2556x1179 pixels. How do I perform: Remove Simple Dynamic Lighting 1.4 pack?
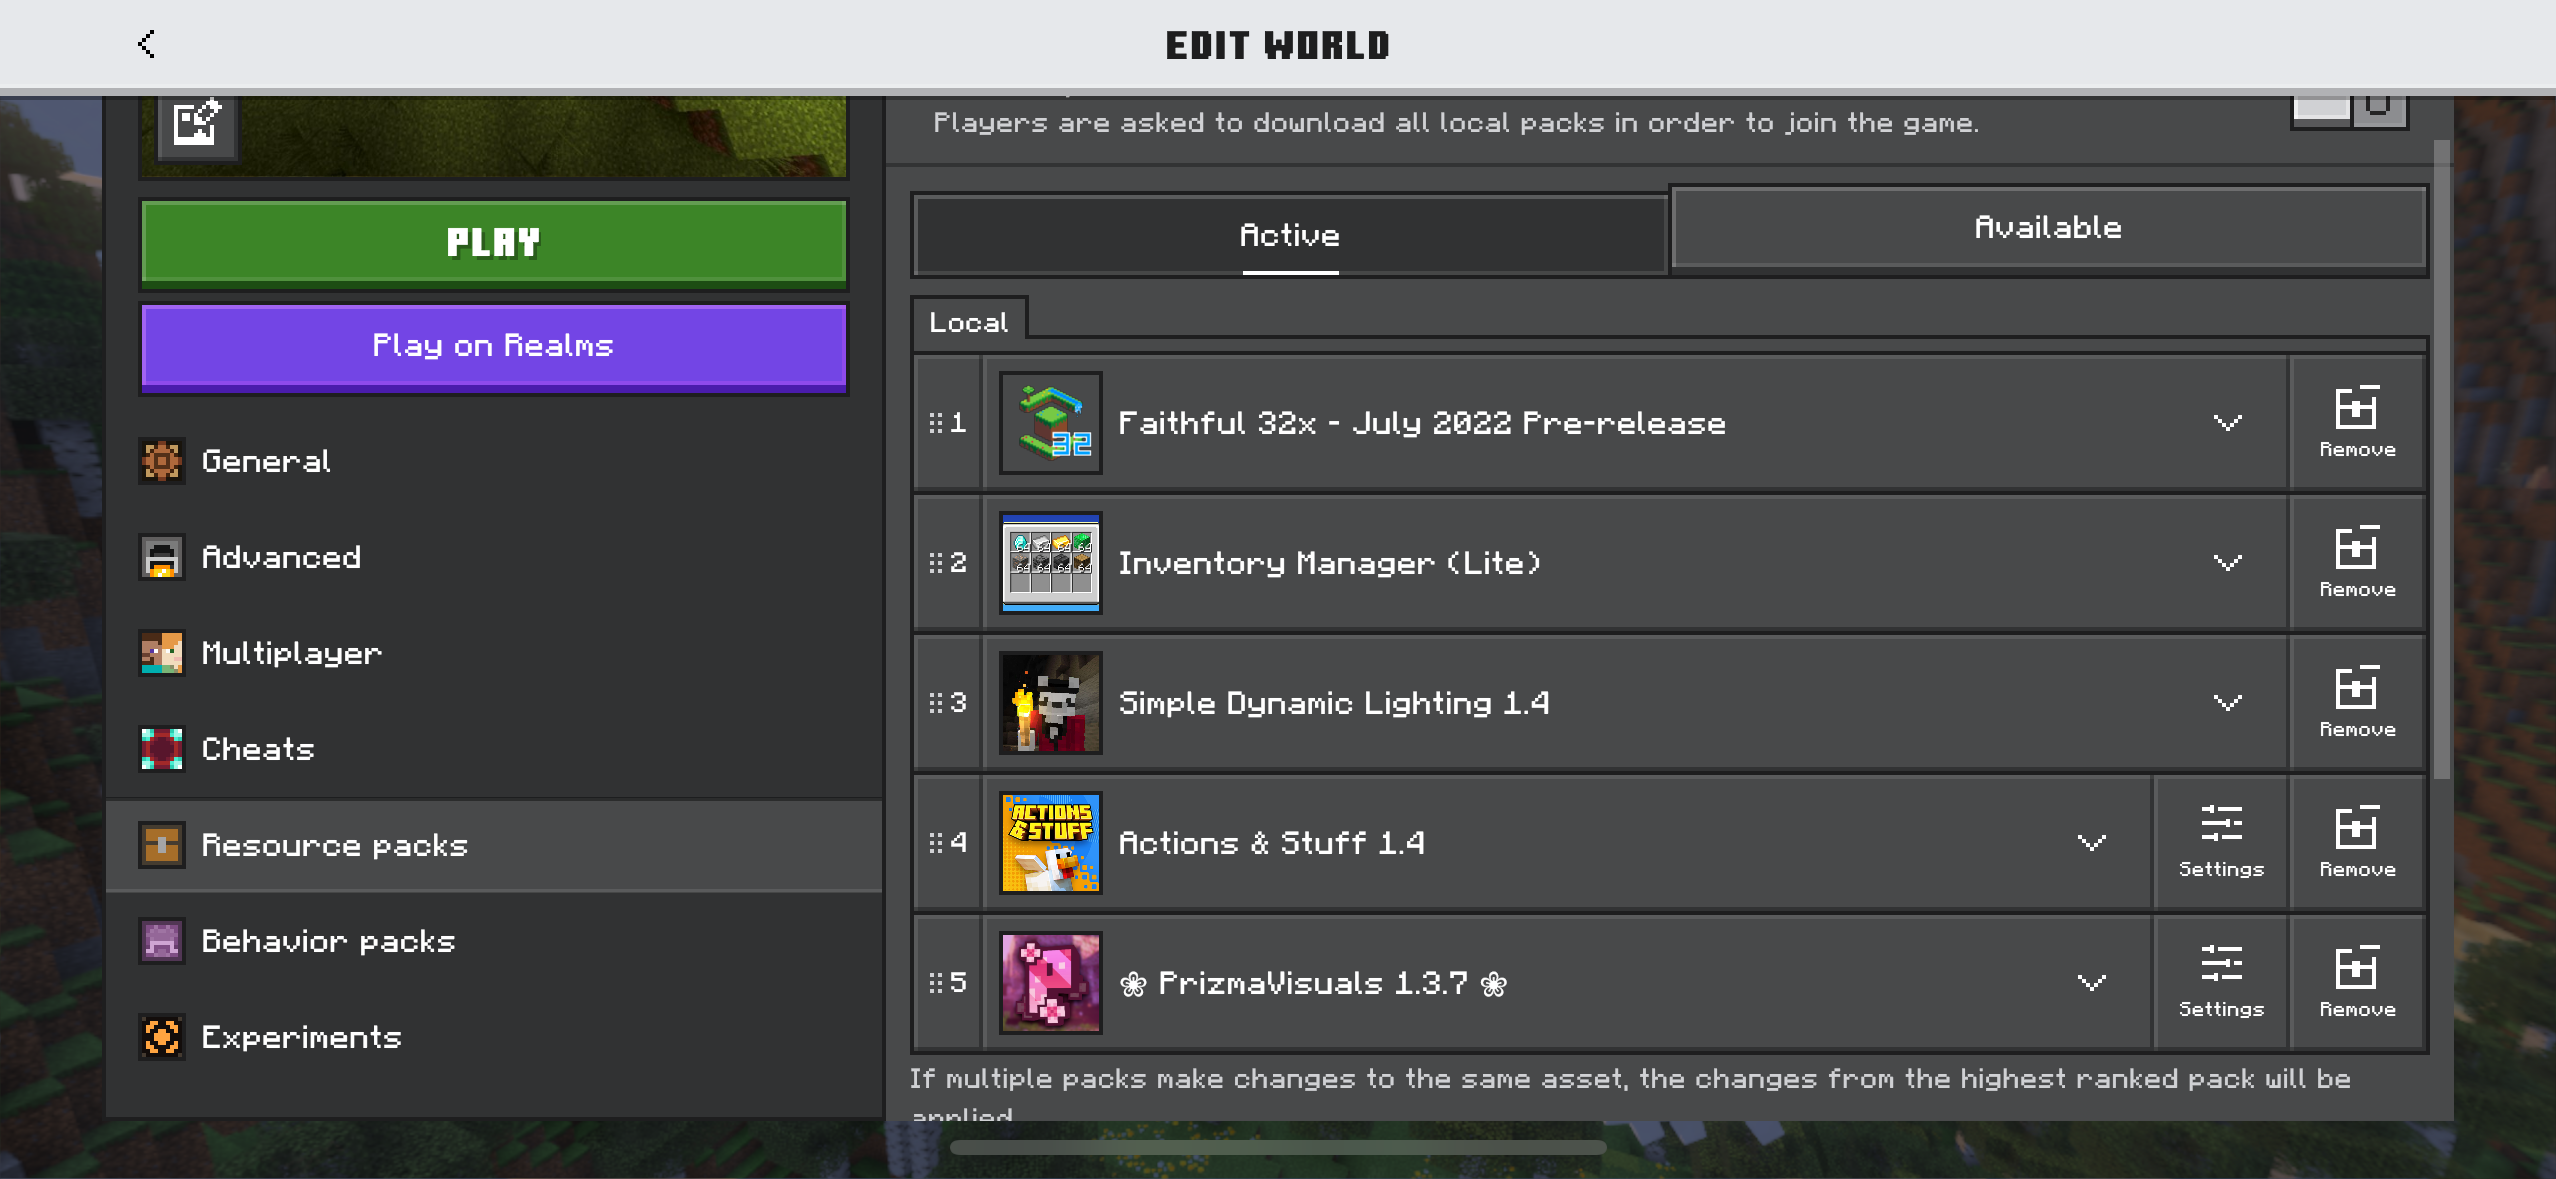click(x=2357, y=702)
